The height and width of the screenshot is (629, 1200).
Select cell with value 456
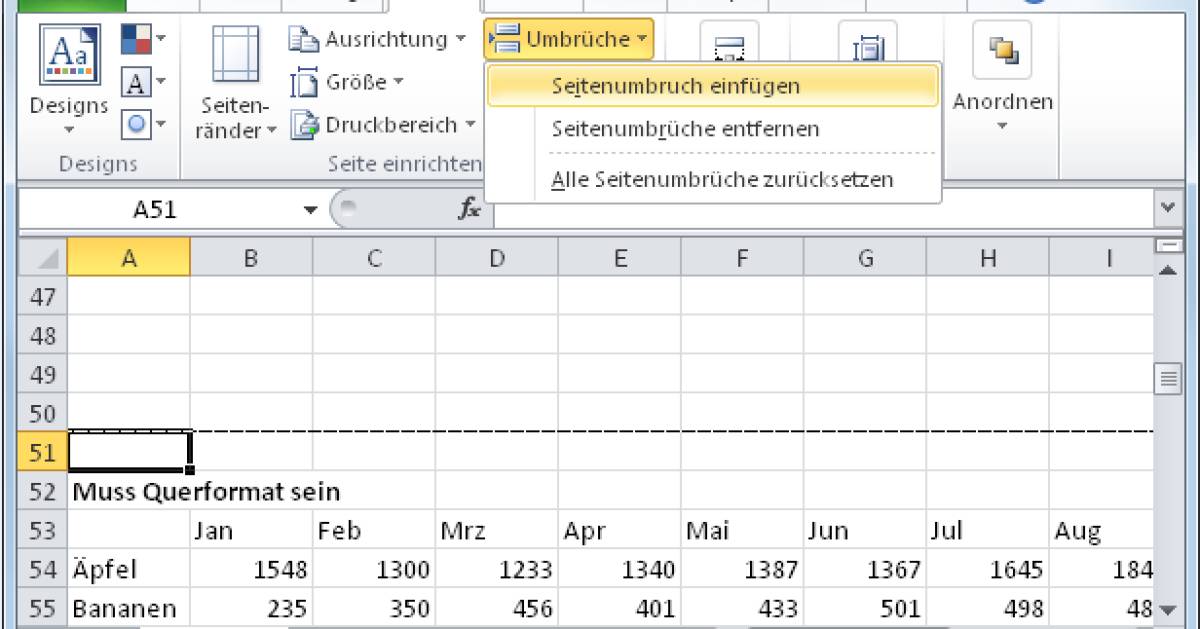coord(496,609)
